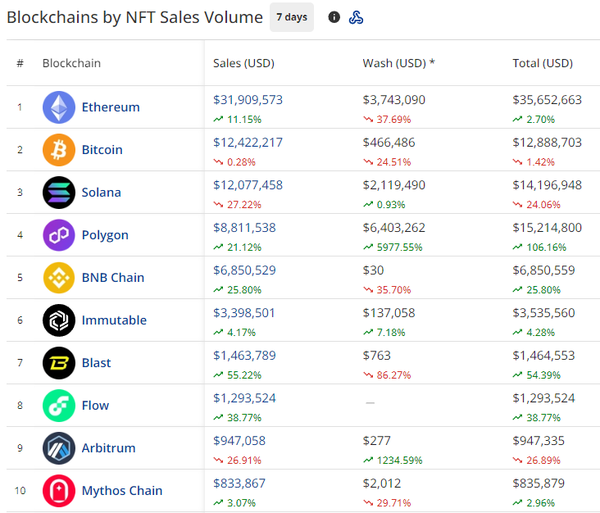Click the BNB Chain logo icon
The width and height of the screenshot is (600, 513).
[x=59, y=277]
